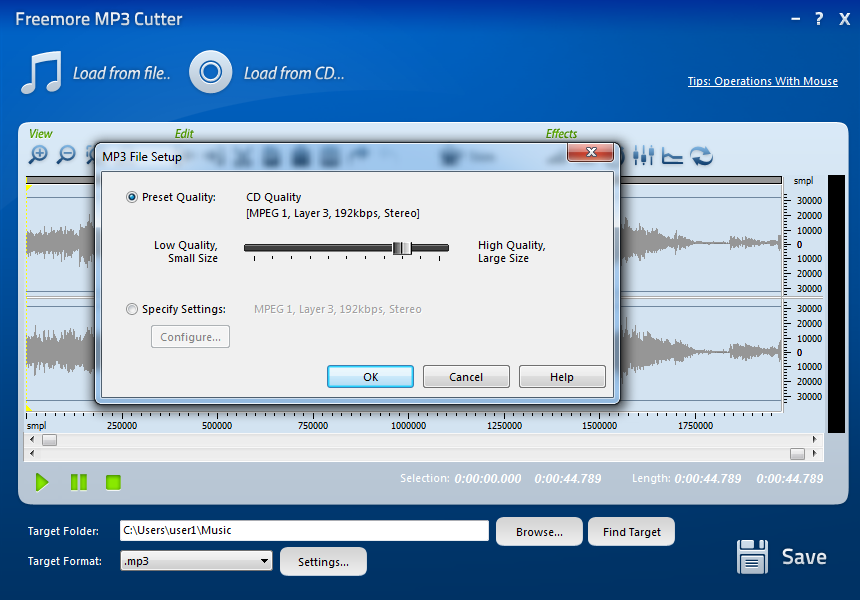Click the Freemore MP3 Cutter title text
860x600 pixels.
pos(99,19)
